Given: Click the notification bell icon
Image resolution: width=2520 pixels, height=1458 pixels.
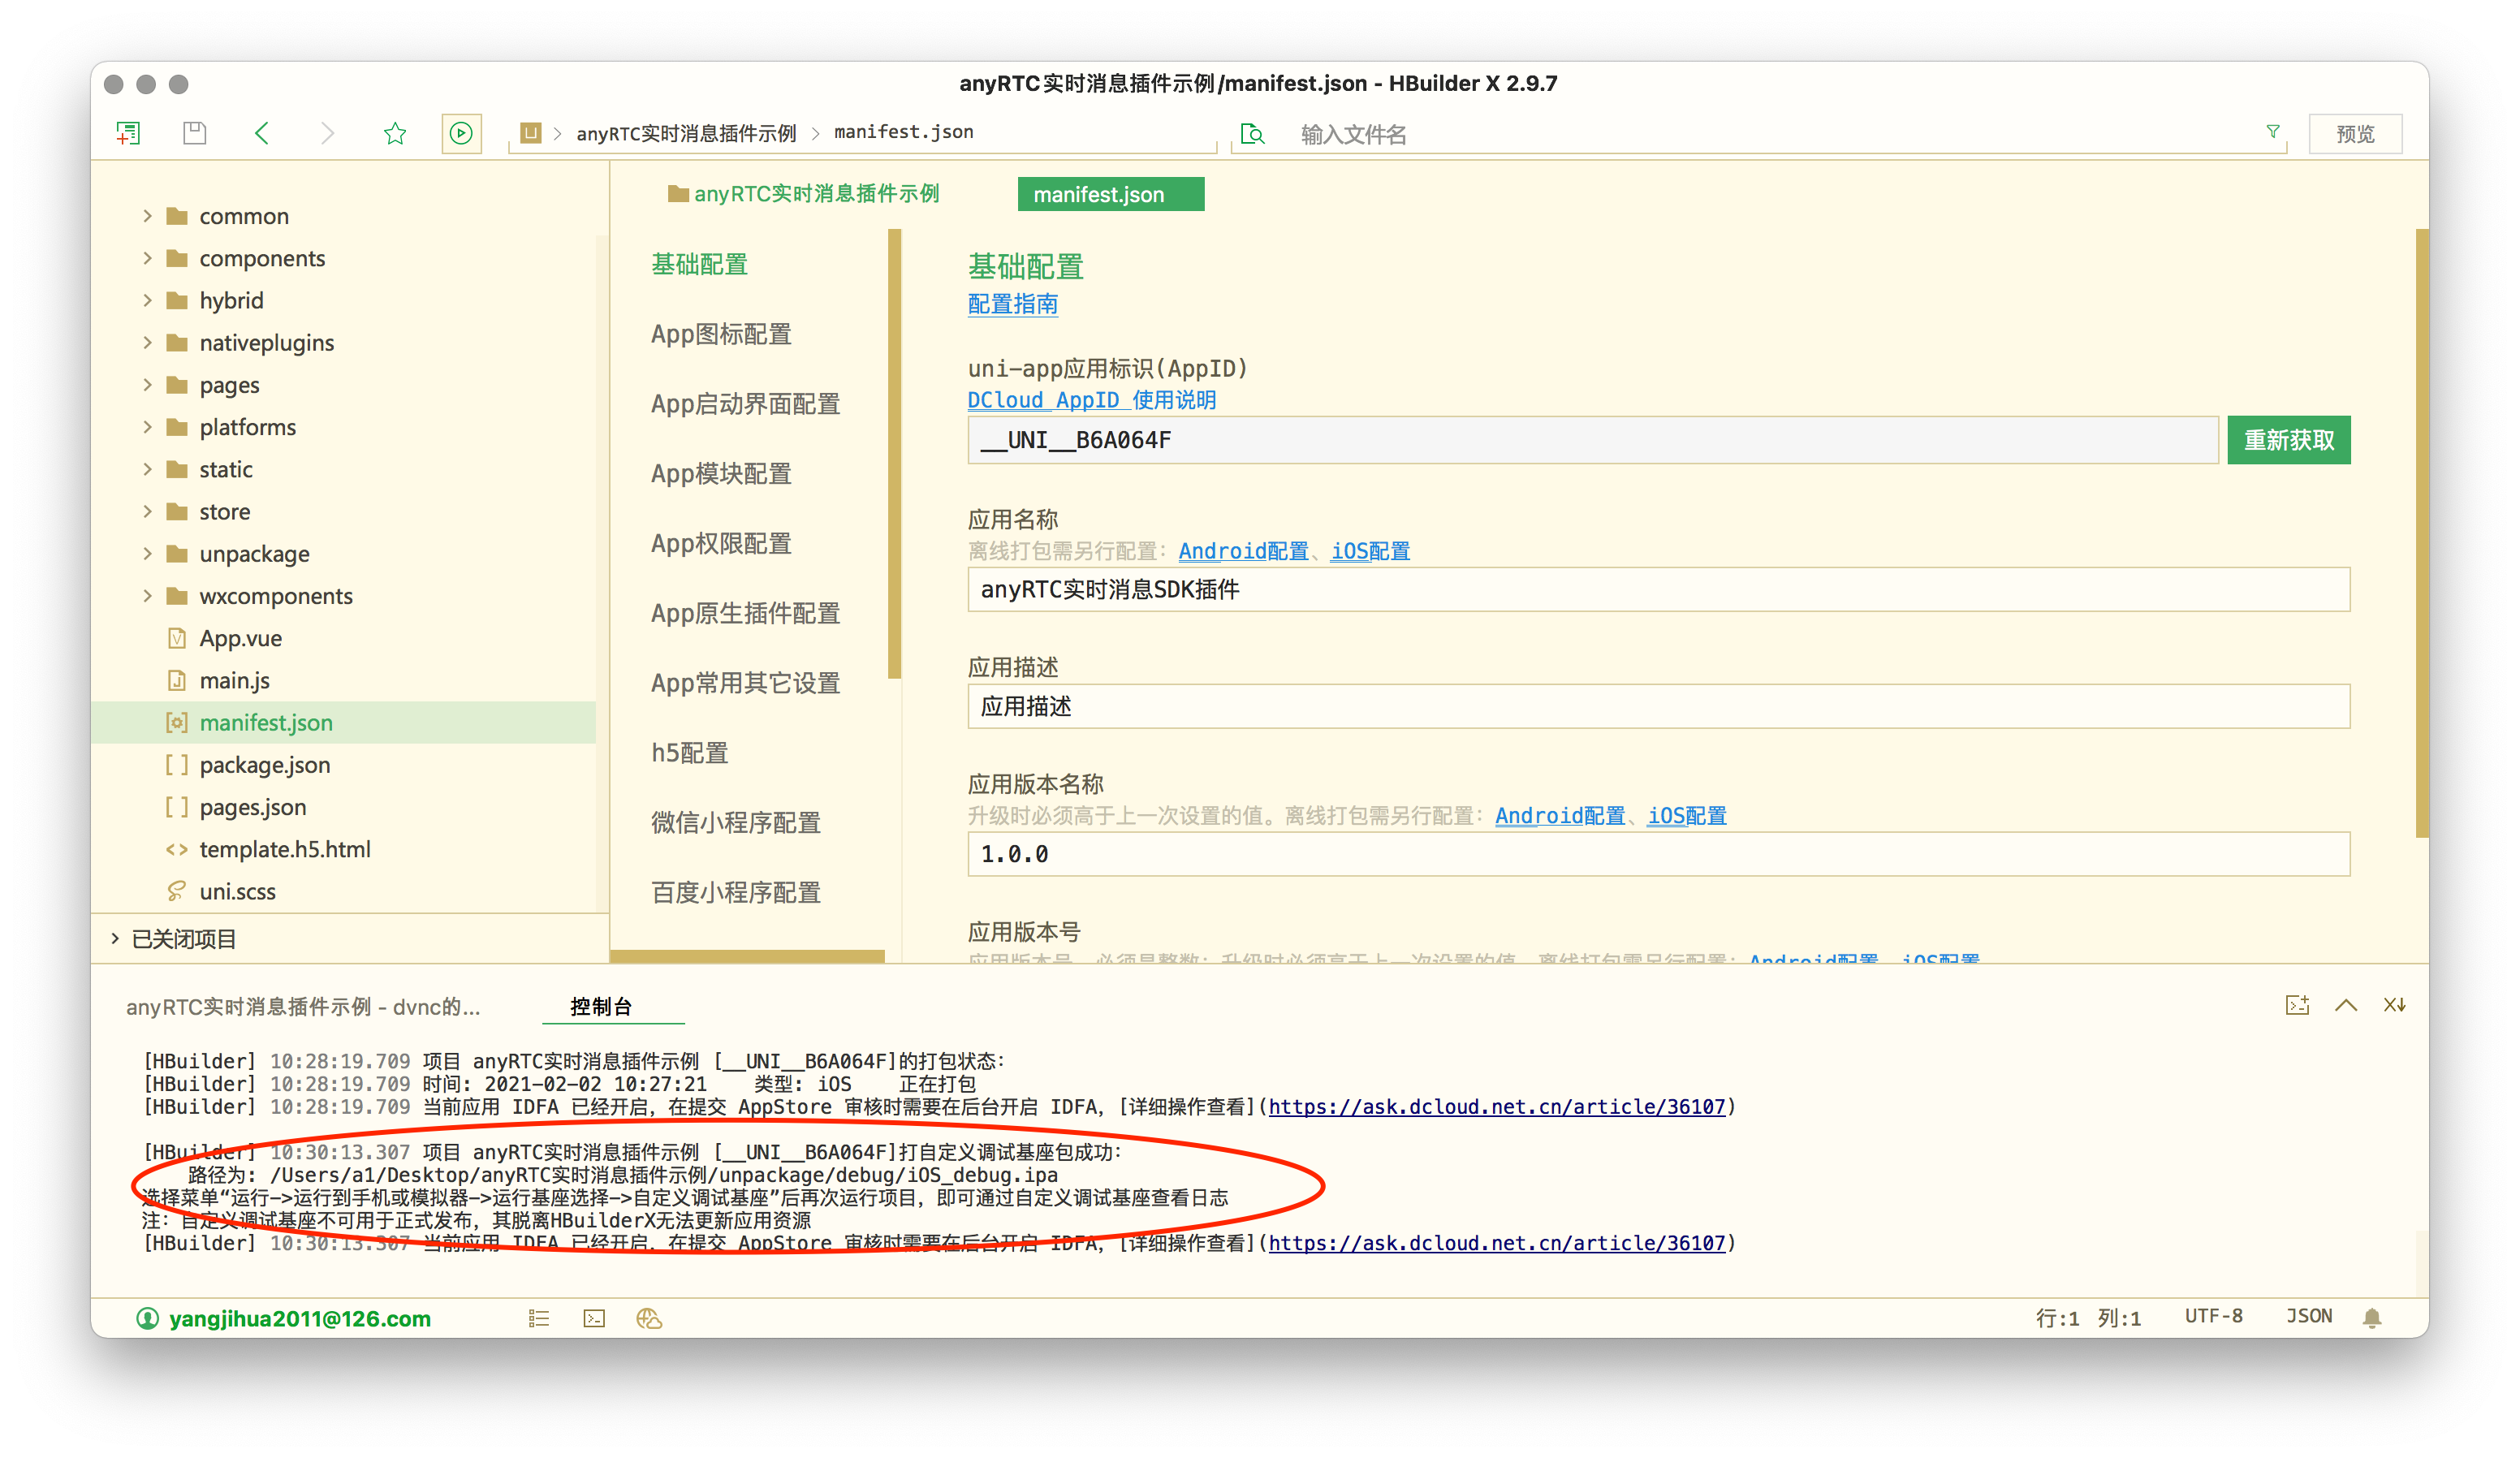Looking at the screenshot, I should [2372, 1318].
